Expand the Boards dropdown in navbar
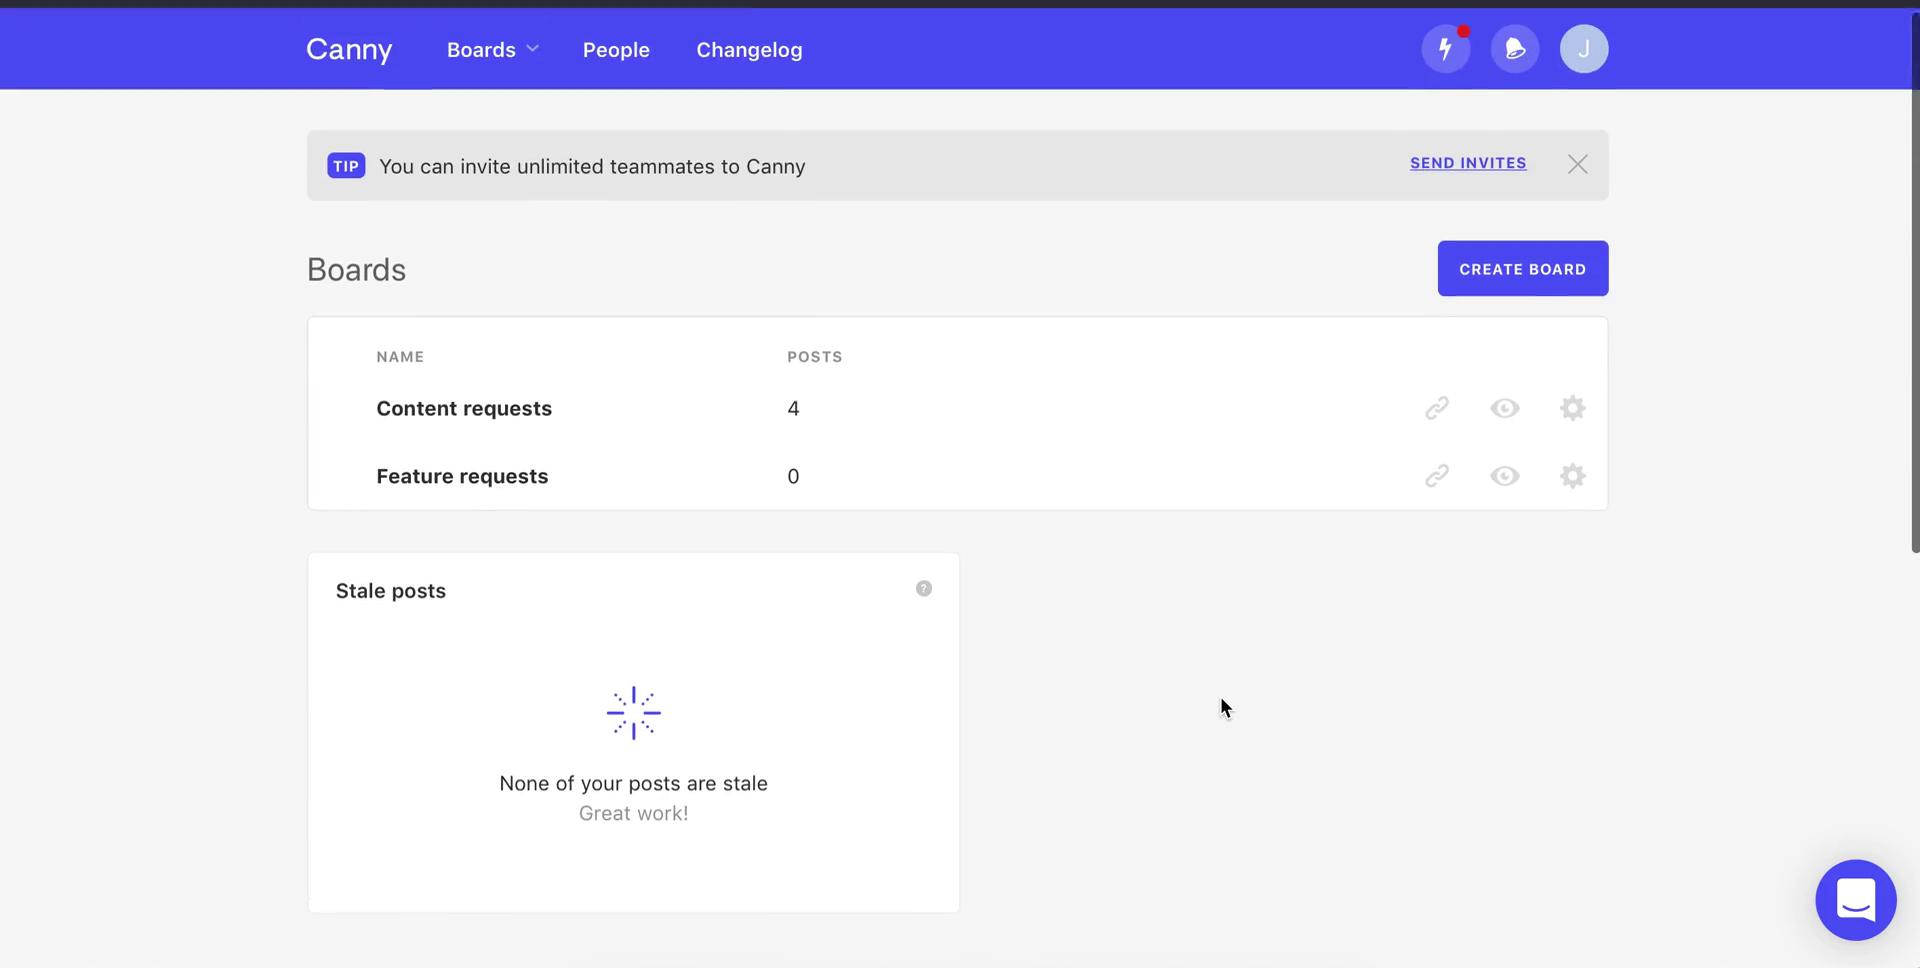This screenshot has width=1920, height=968. click(492, 50)
